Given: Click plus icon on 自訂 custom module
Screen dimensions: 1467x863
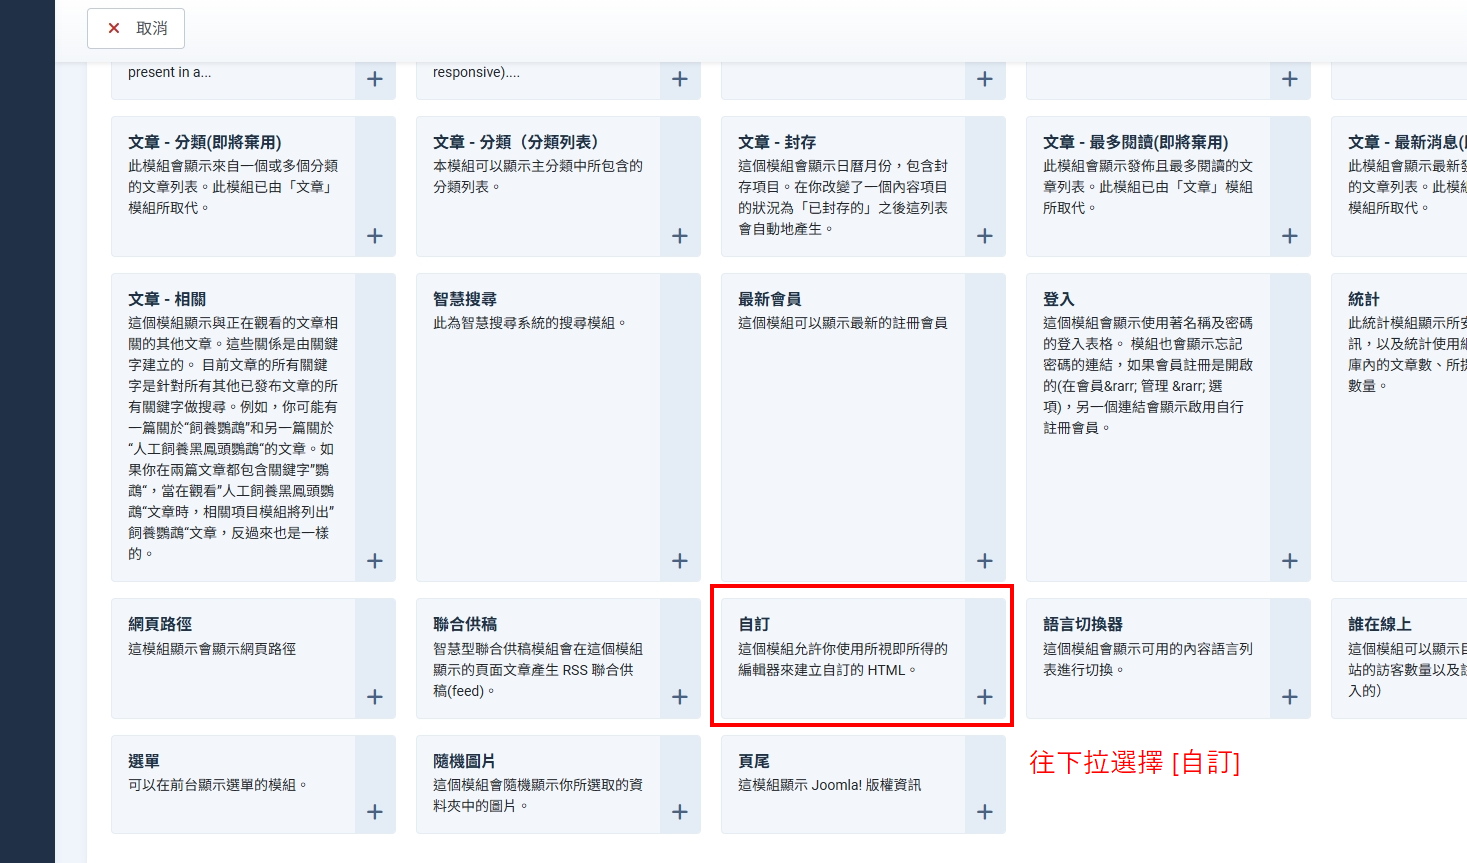Looking at the screenshot, I should click(x=985, y=697).
